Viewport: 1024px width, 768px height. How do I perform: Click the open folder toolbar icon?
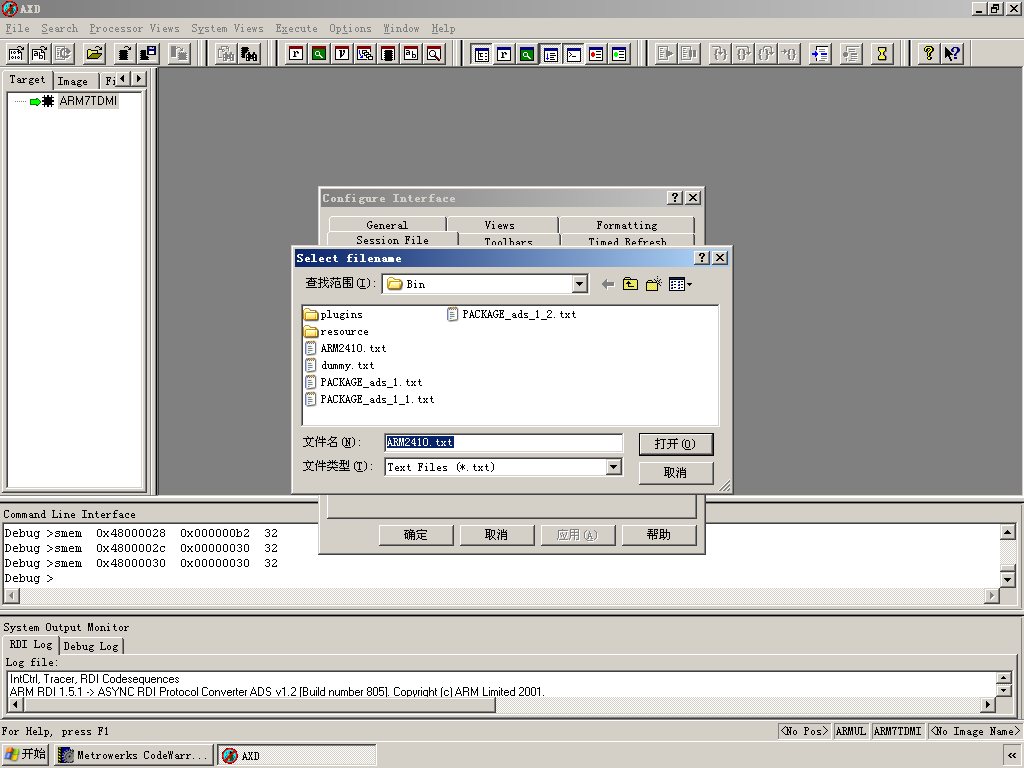(95, 54)
